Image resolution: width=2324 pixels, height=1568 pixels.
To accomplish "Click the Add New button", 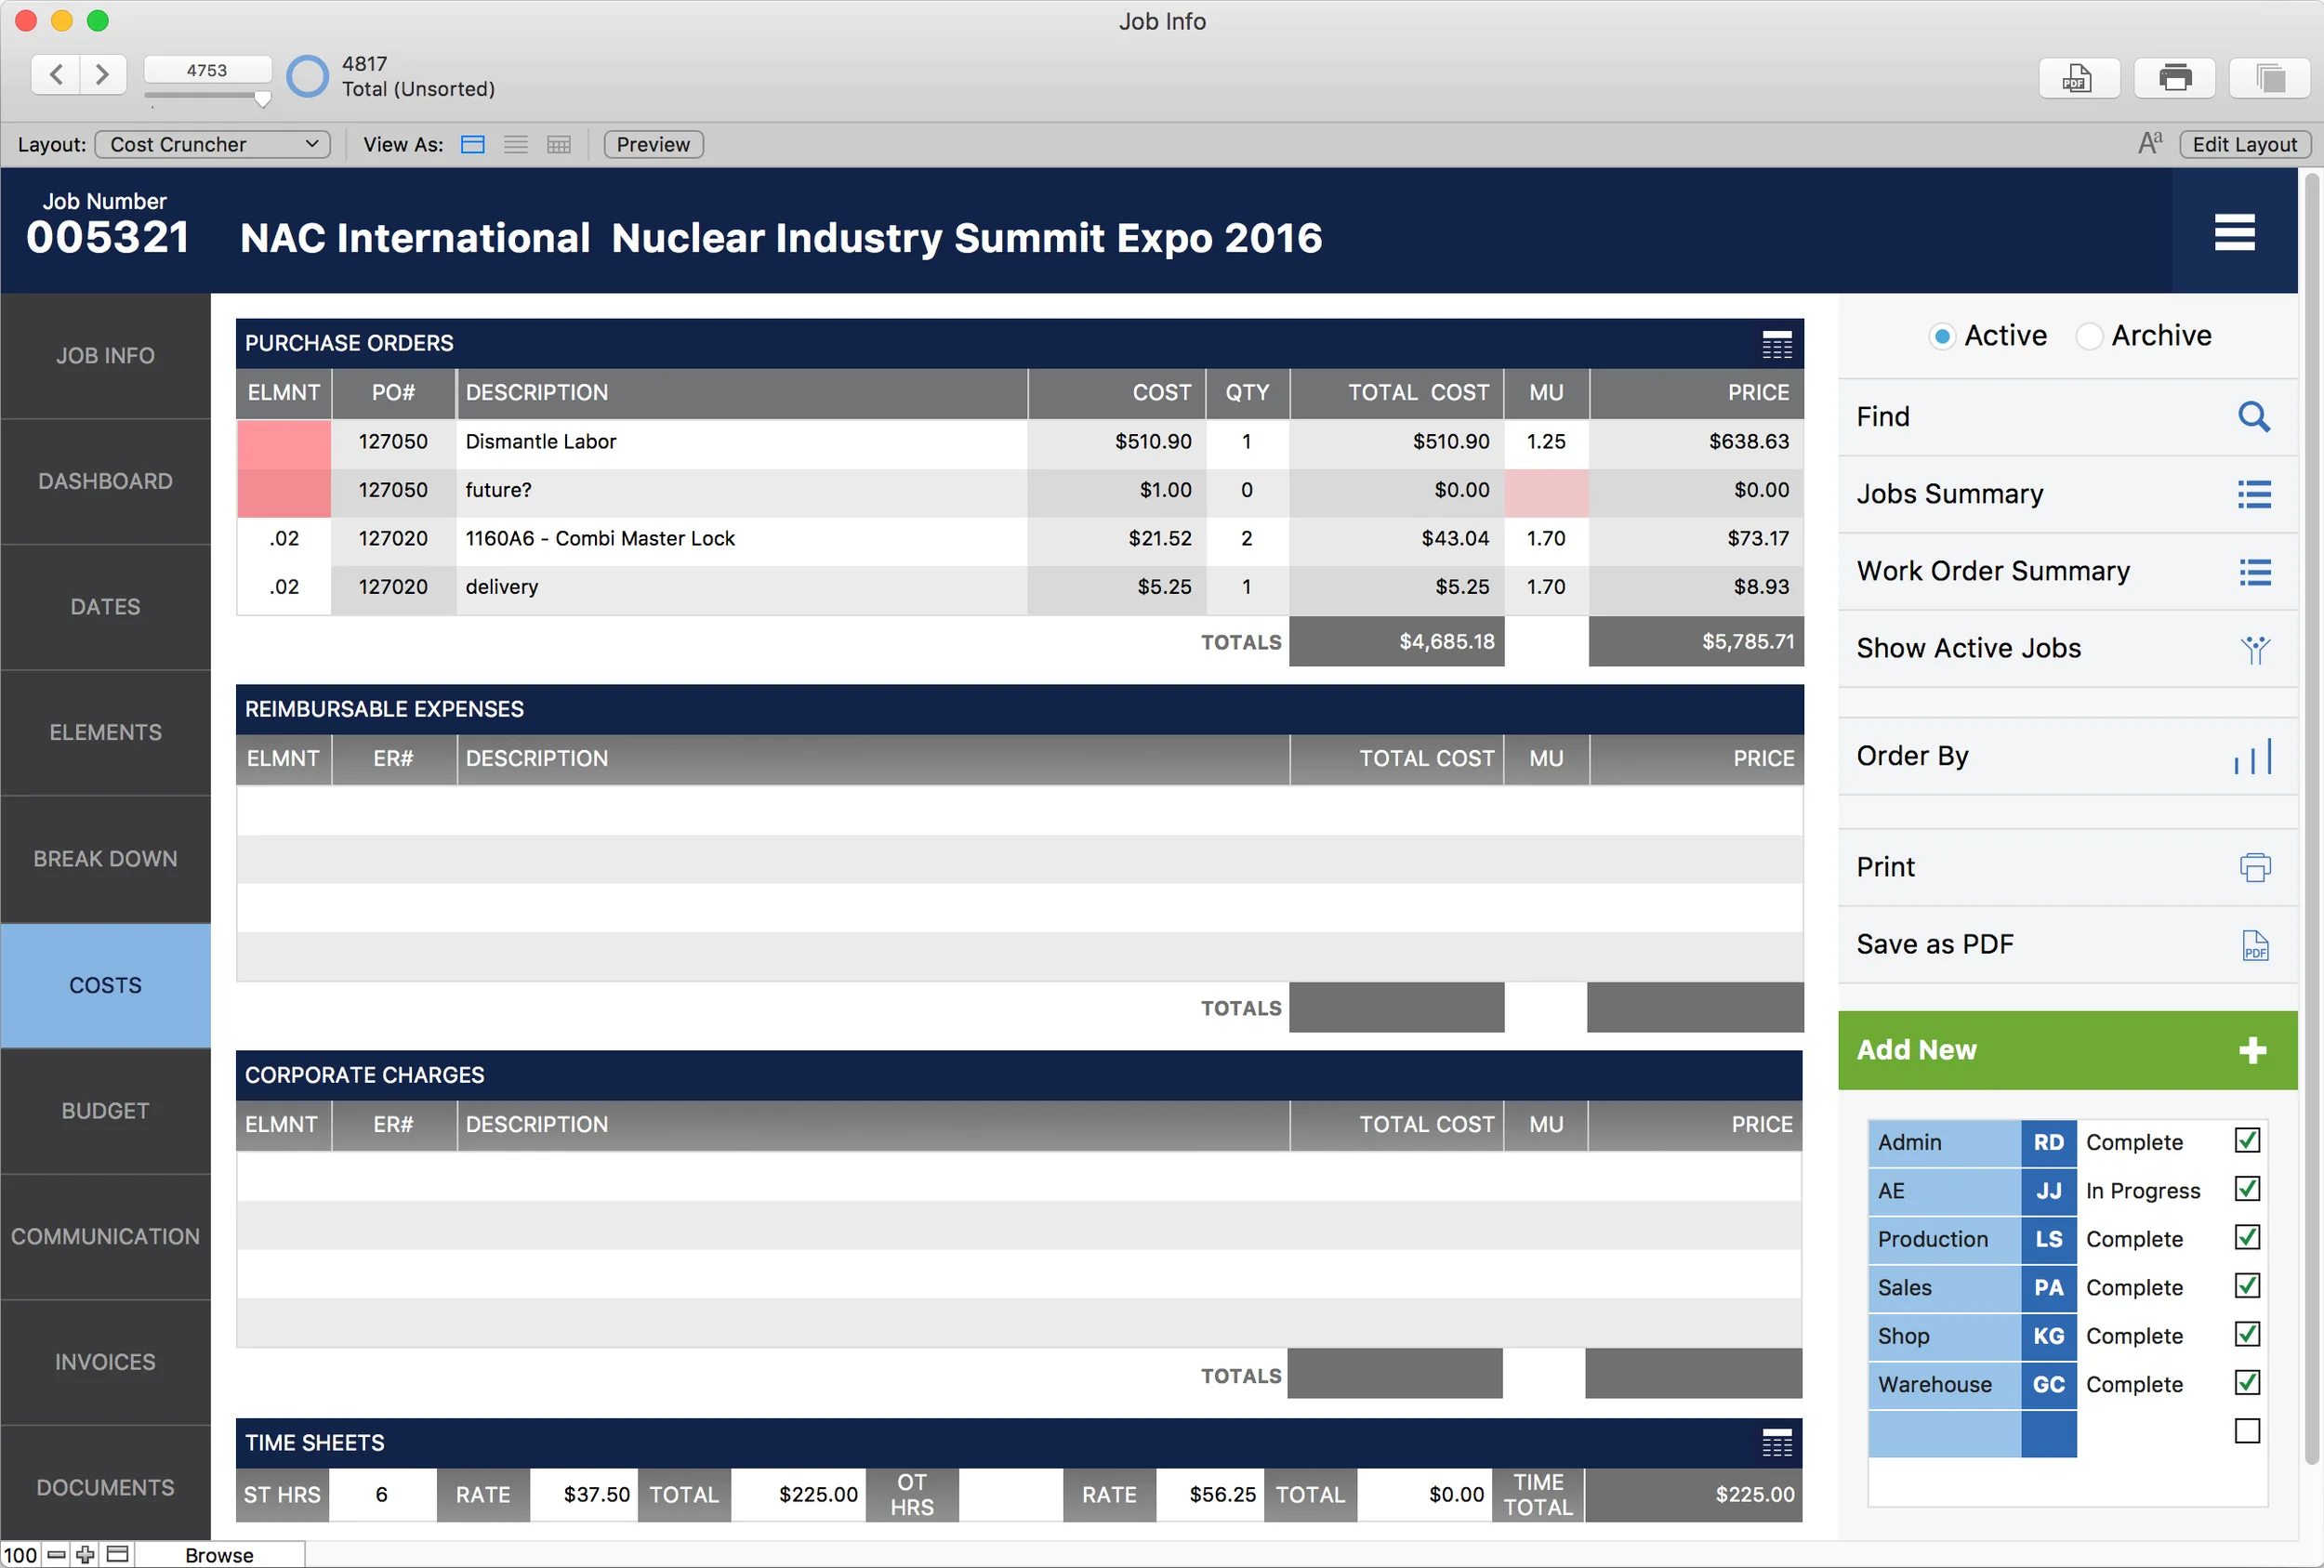I will pos(2066,1050).
